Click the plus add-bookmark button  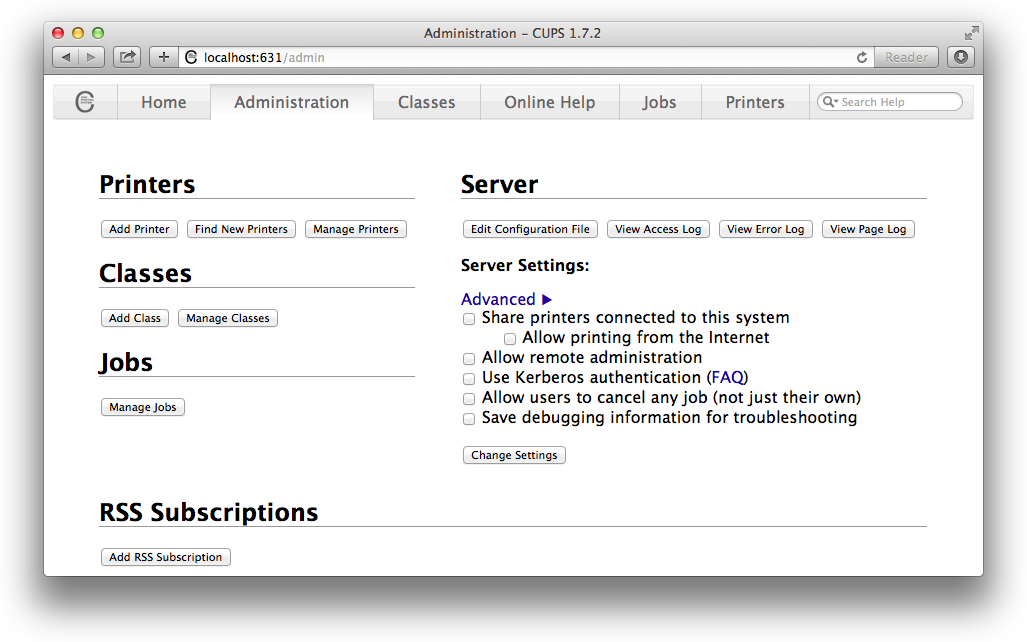click(x=164, y=57)
